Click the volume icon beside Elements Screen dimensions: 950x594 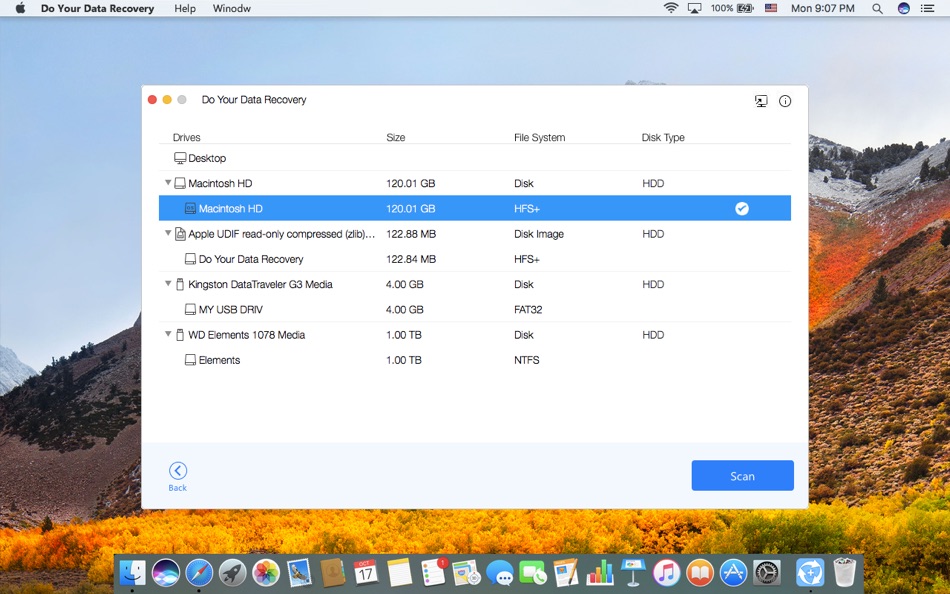click(190, 360)
